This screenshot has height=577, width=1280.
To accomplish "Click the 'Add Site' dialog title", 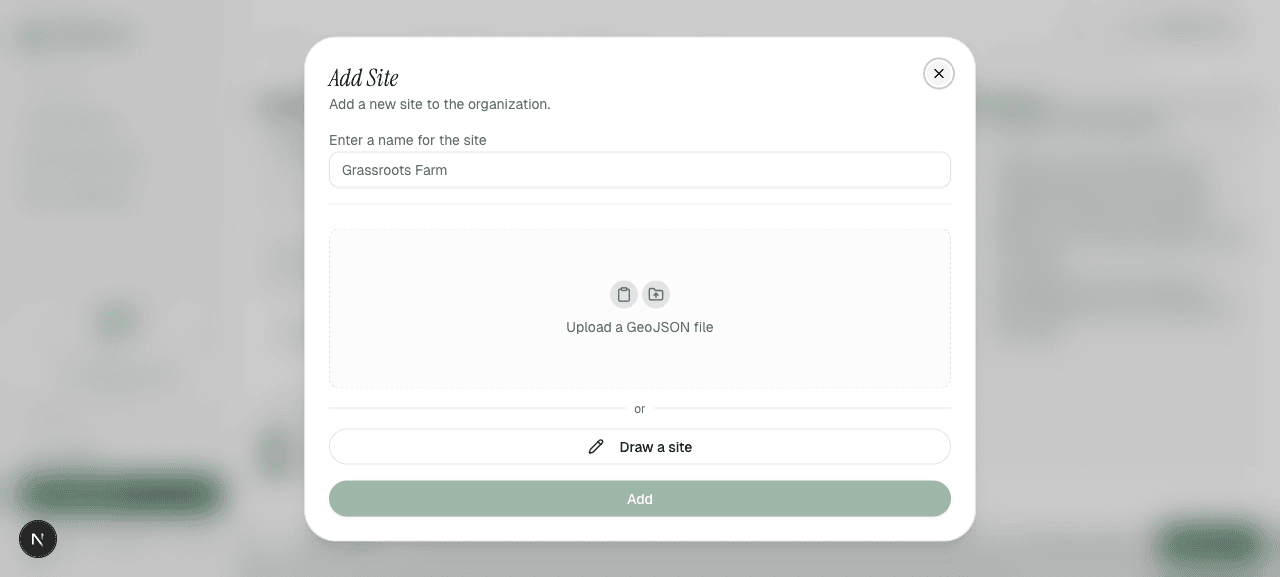I will [364, 78].
